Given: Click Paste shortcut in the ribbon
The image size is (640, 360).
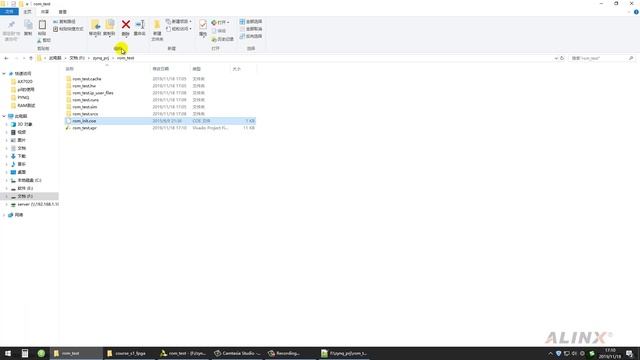Looking at the screenshot, I should (x=68, y=29).
